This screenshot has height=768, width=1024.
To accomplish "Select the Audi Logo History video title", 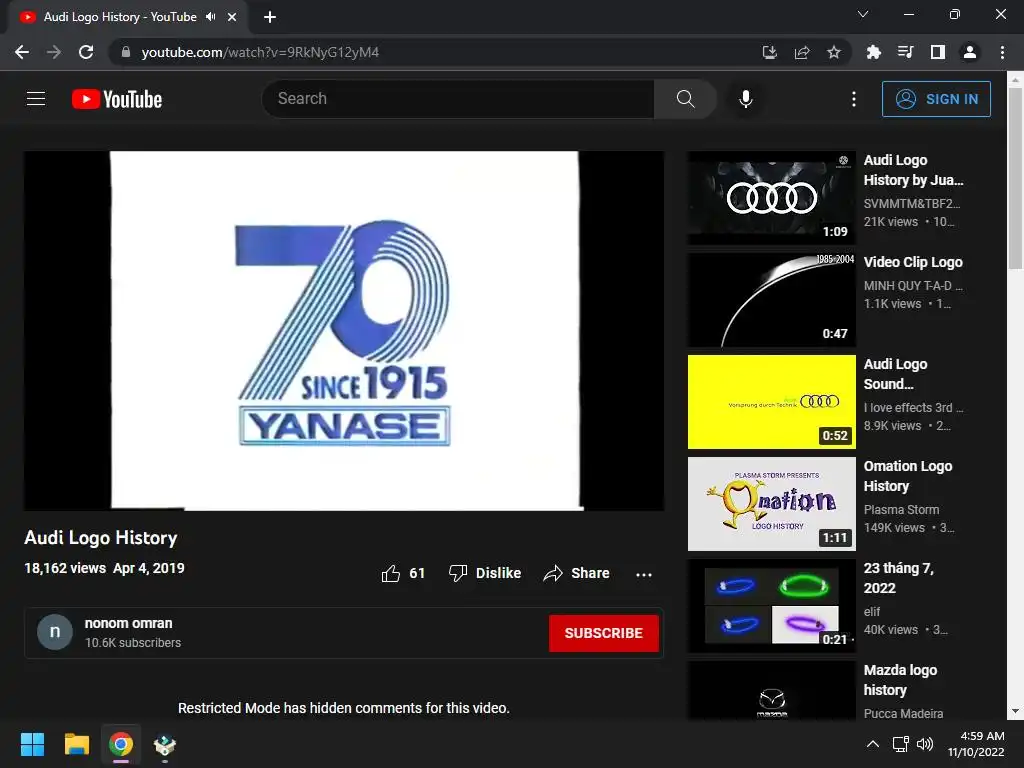I will [101, 537].
